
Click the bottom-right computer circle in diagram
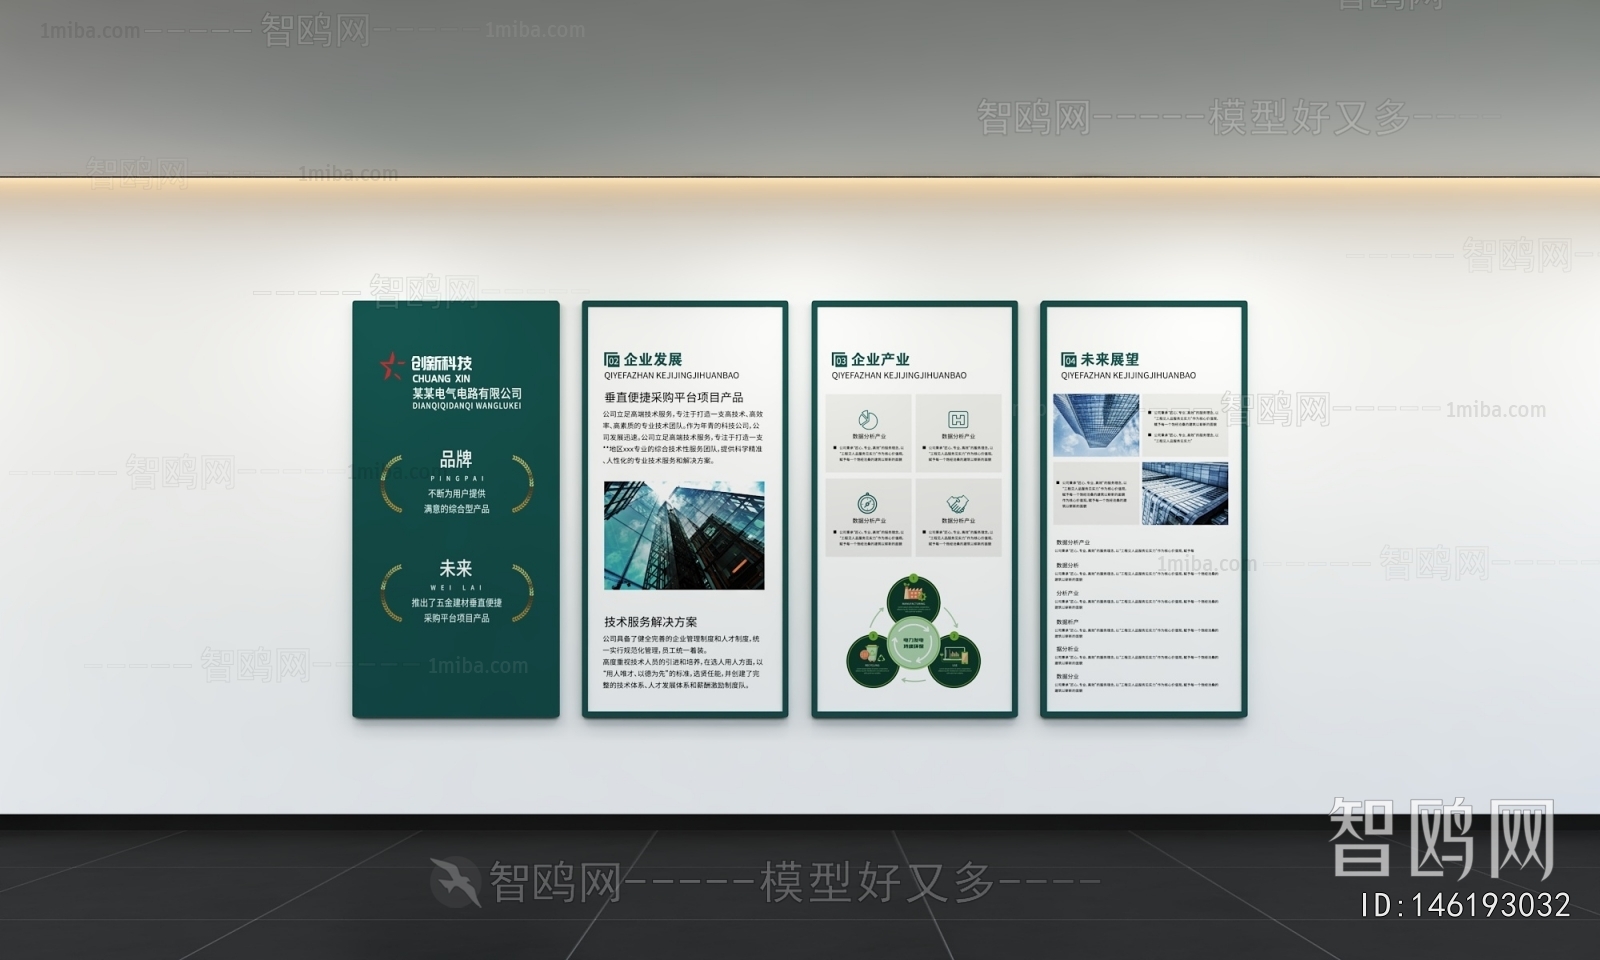point(954,659)
